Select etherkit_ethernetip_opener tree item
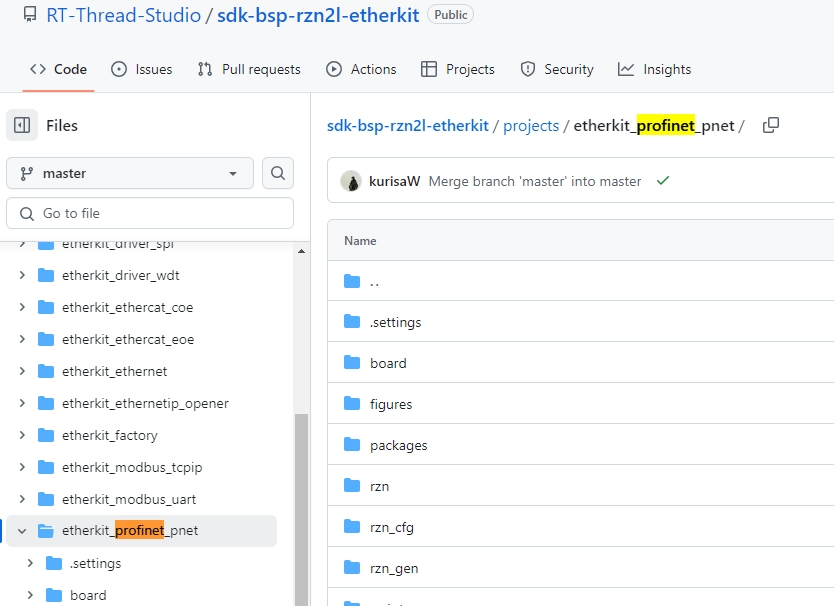 [145, 403]
